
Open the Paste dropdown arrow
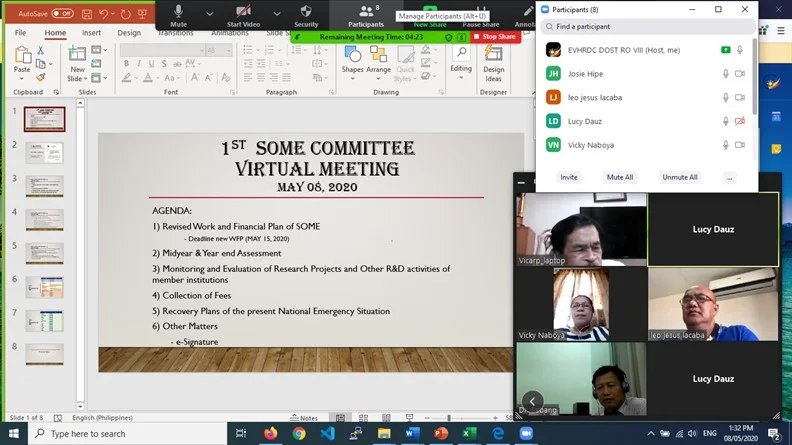(22, 79)
